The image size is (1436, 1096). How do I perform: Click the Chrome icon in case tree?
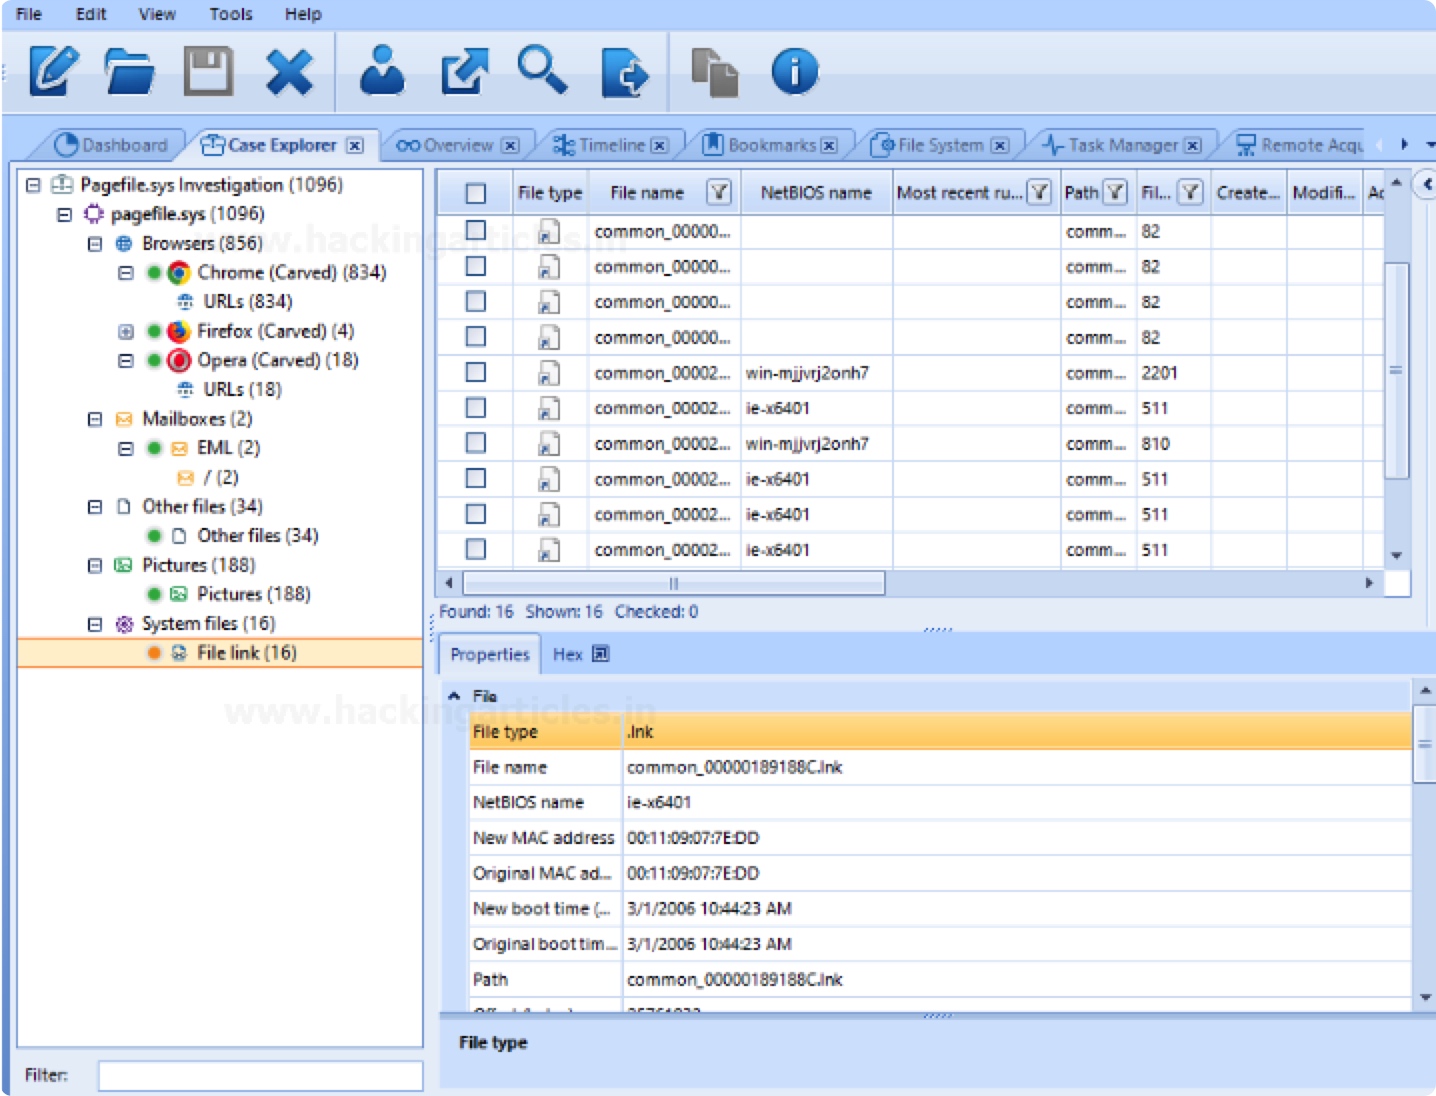(x=179, y=272)
